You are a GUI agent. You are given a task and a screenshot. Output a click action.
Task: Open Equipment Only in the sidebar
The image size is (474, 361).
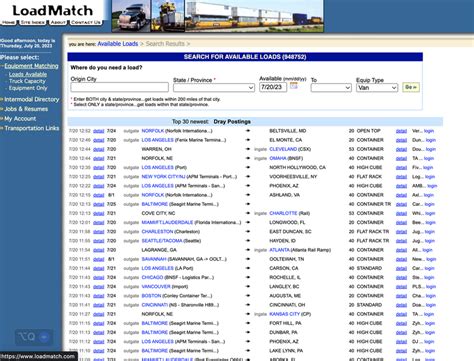coord(28,88)
